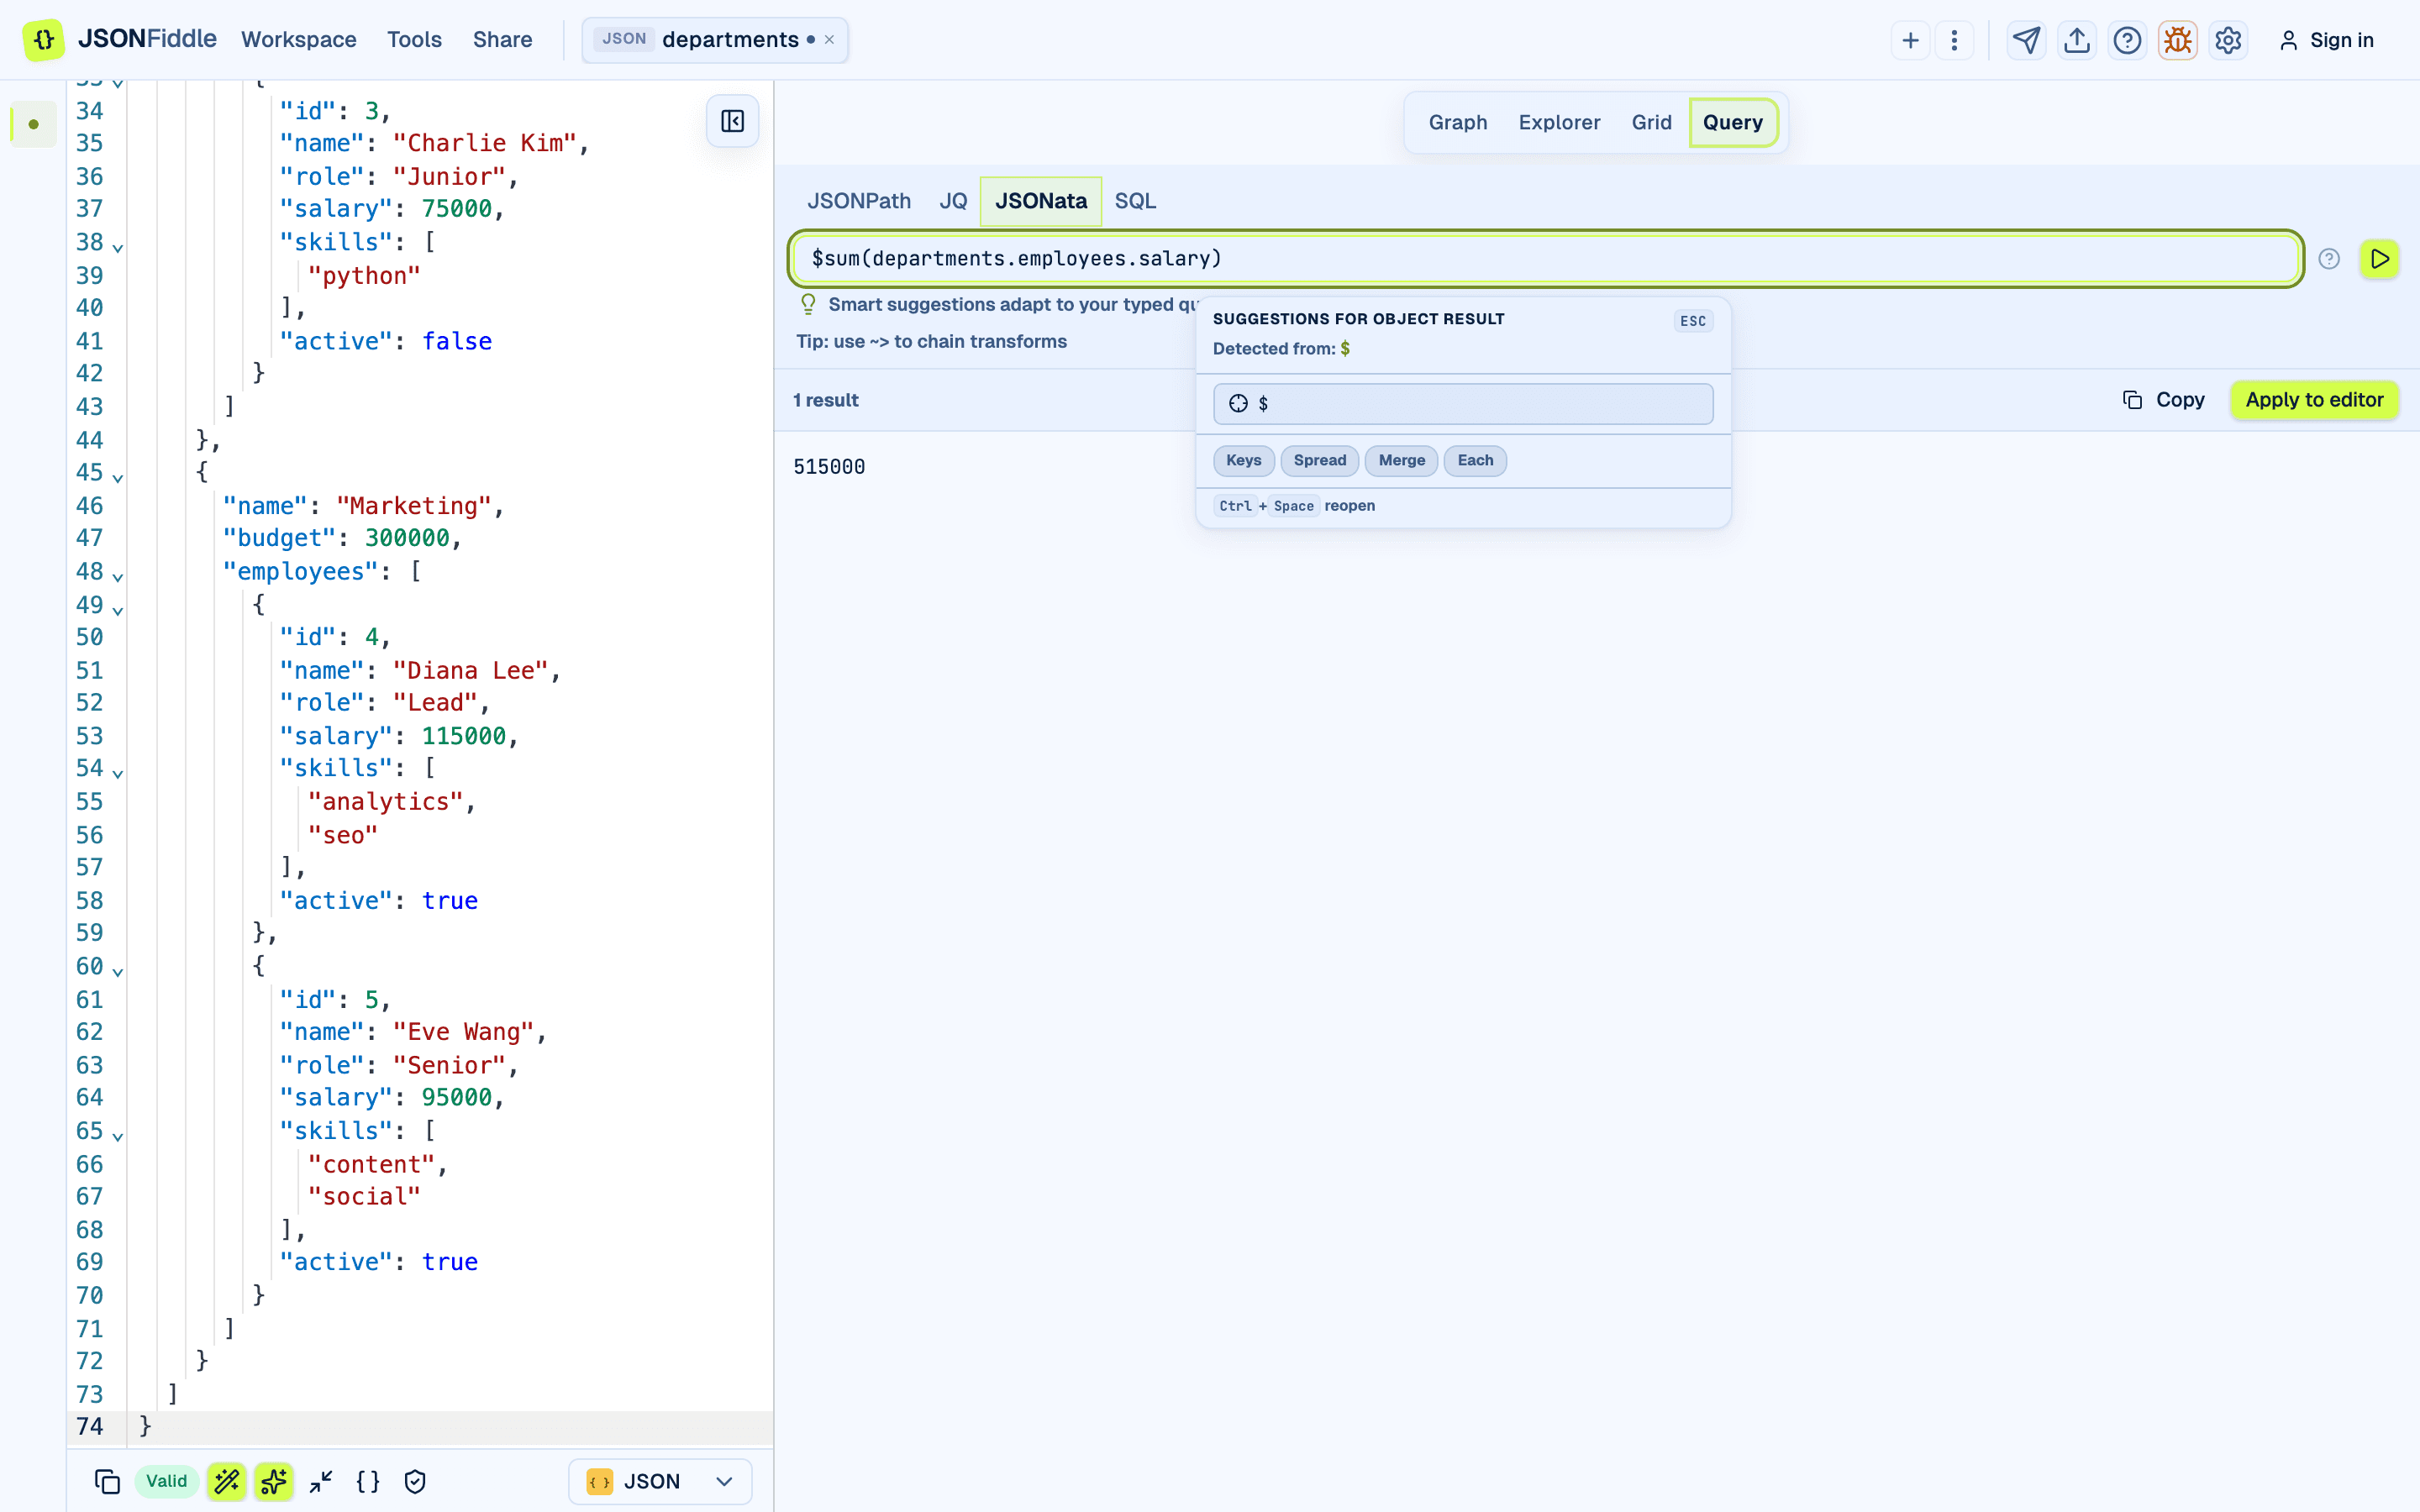2420x1512 pixels.
Task: Click the sparkles AI icon
Action: coord(273,1481)
